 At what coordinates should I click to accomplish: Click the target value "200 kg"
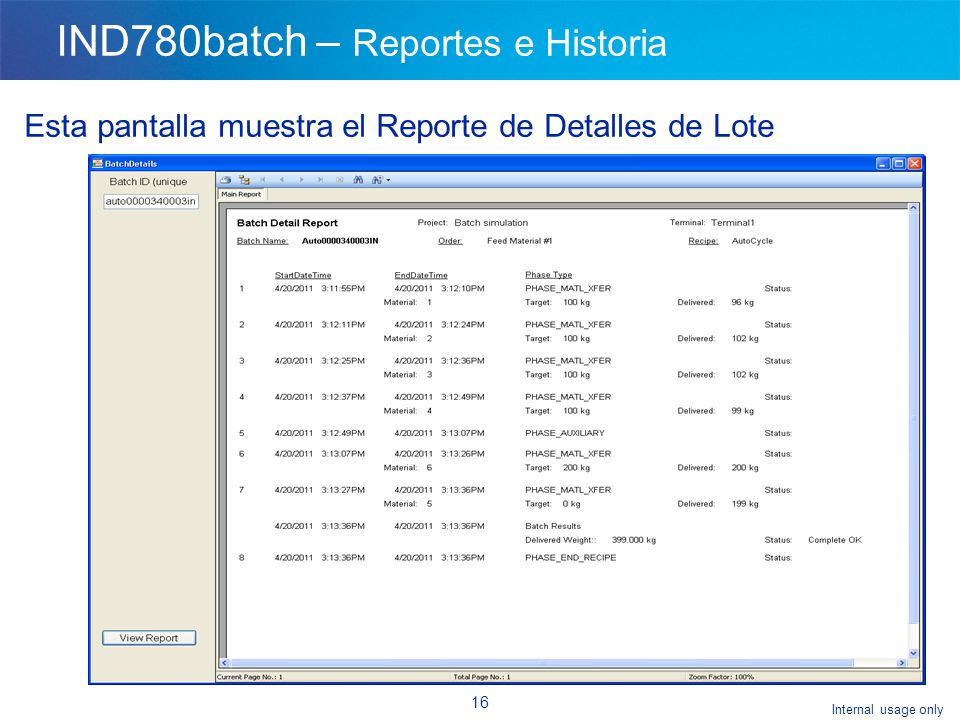click(576, 468)
